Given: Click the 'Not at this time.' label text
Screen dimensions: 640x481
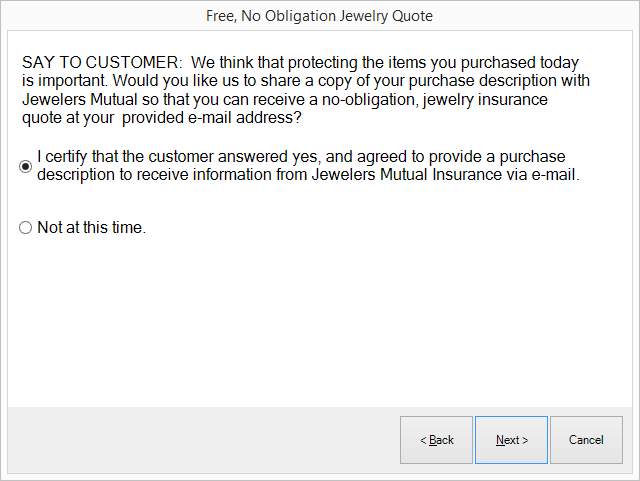Looking at the screenshot, I should point(91,228).
